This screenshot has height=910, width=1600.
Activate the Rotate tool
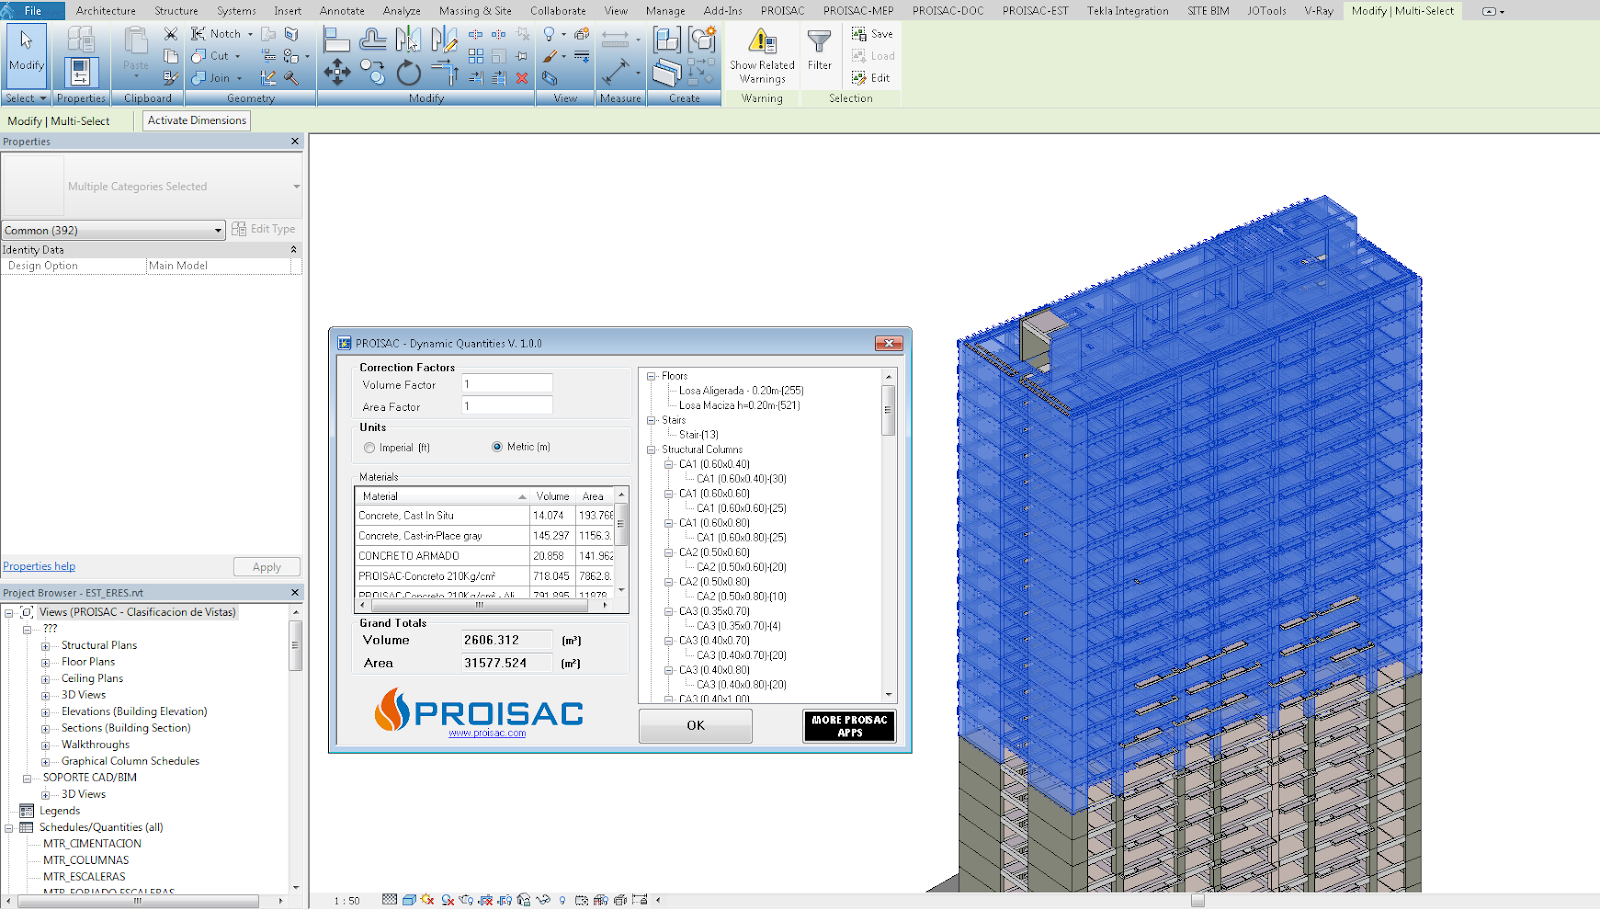[x=408, y=72]
